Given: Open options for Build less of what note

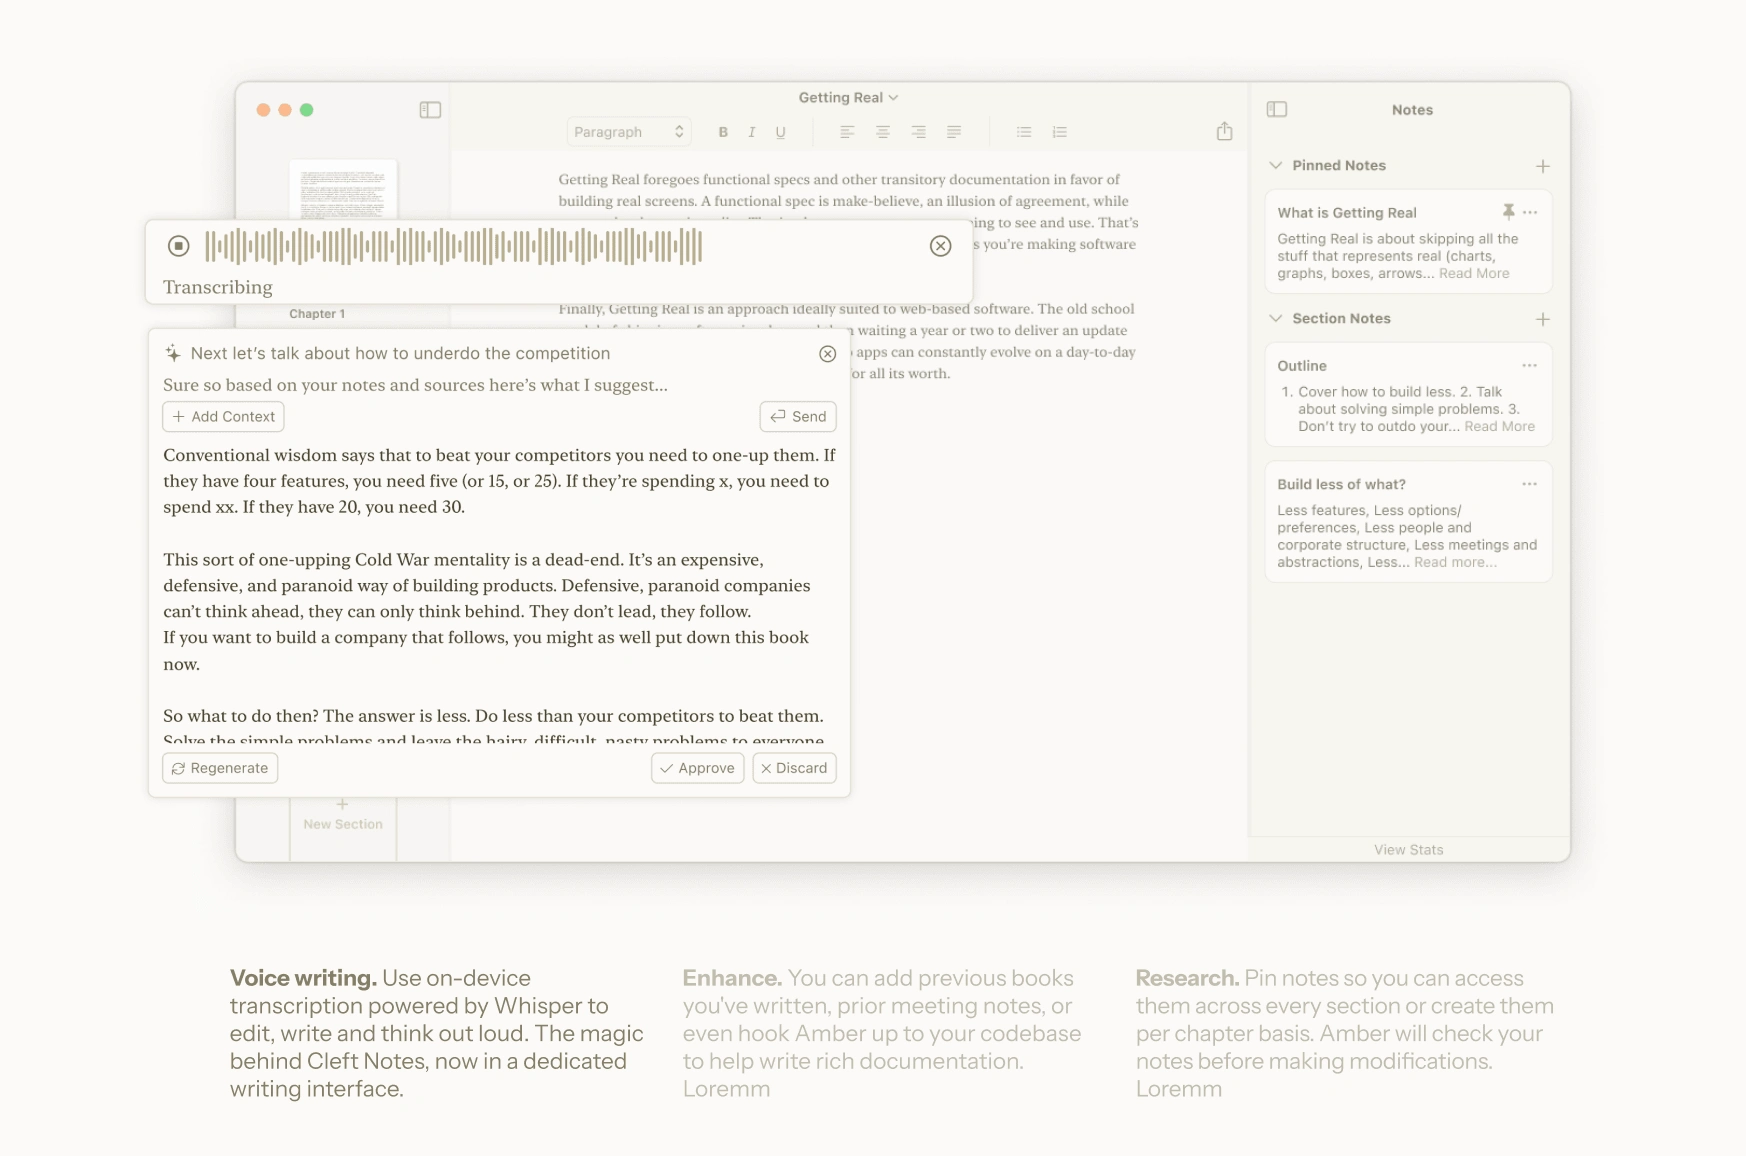Looking at the screenshot, I should 1530,484.
